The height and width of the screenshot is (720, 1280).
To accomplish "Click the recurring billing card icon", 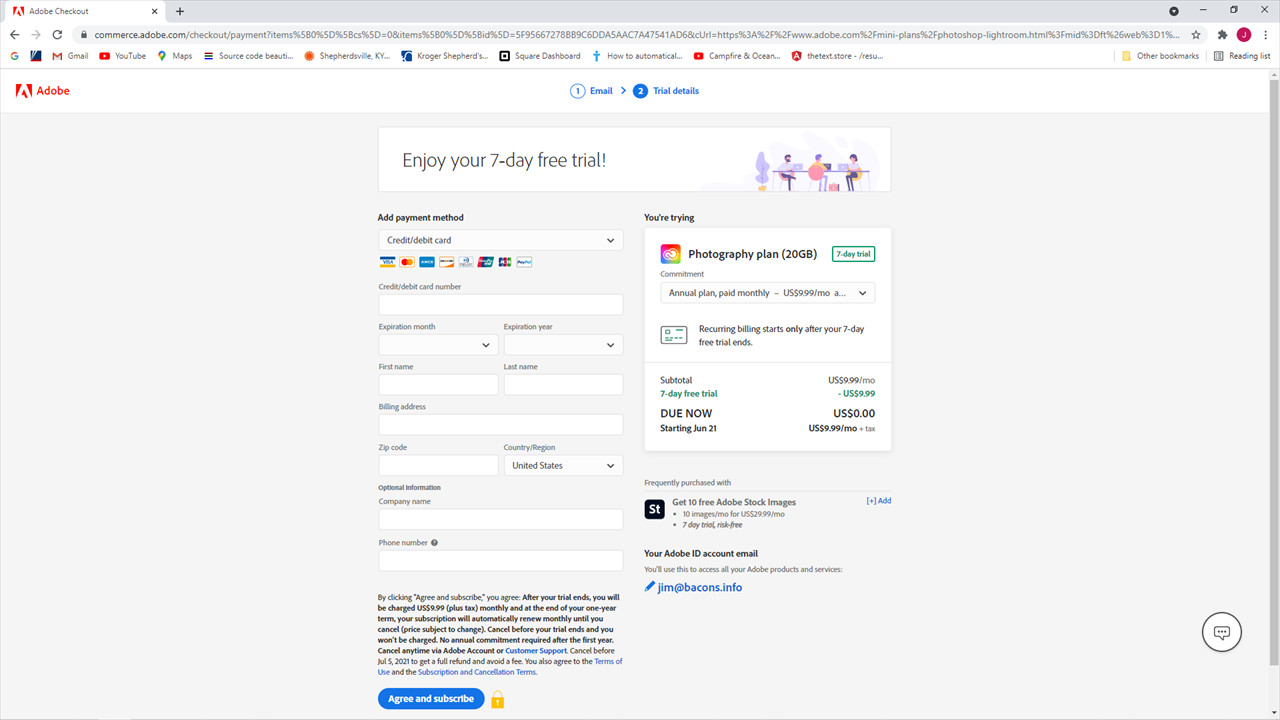I will 674,335.
